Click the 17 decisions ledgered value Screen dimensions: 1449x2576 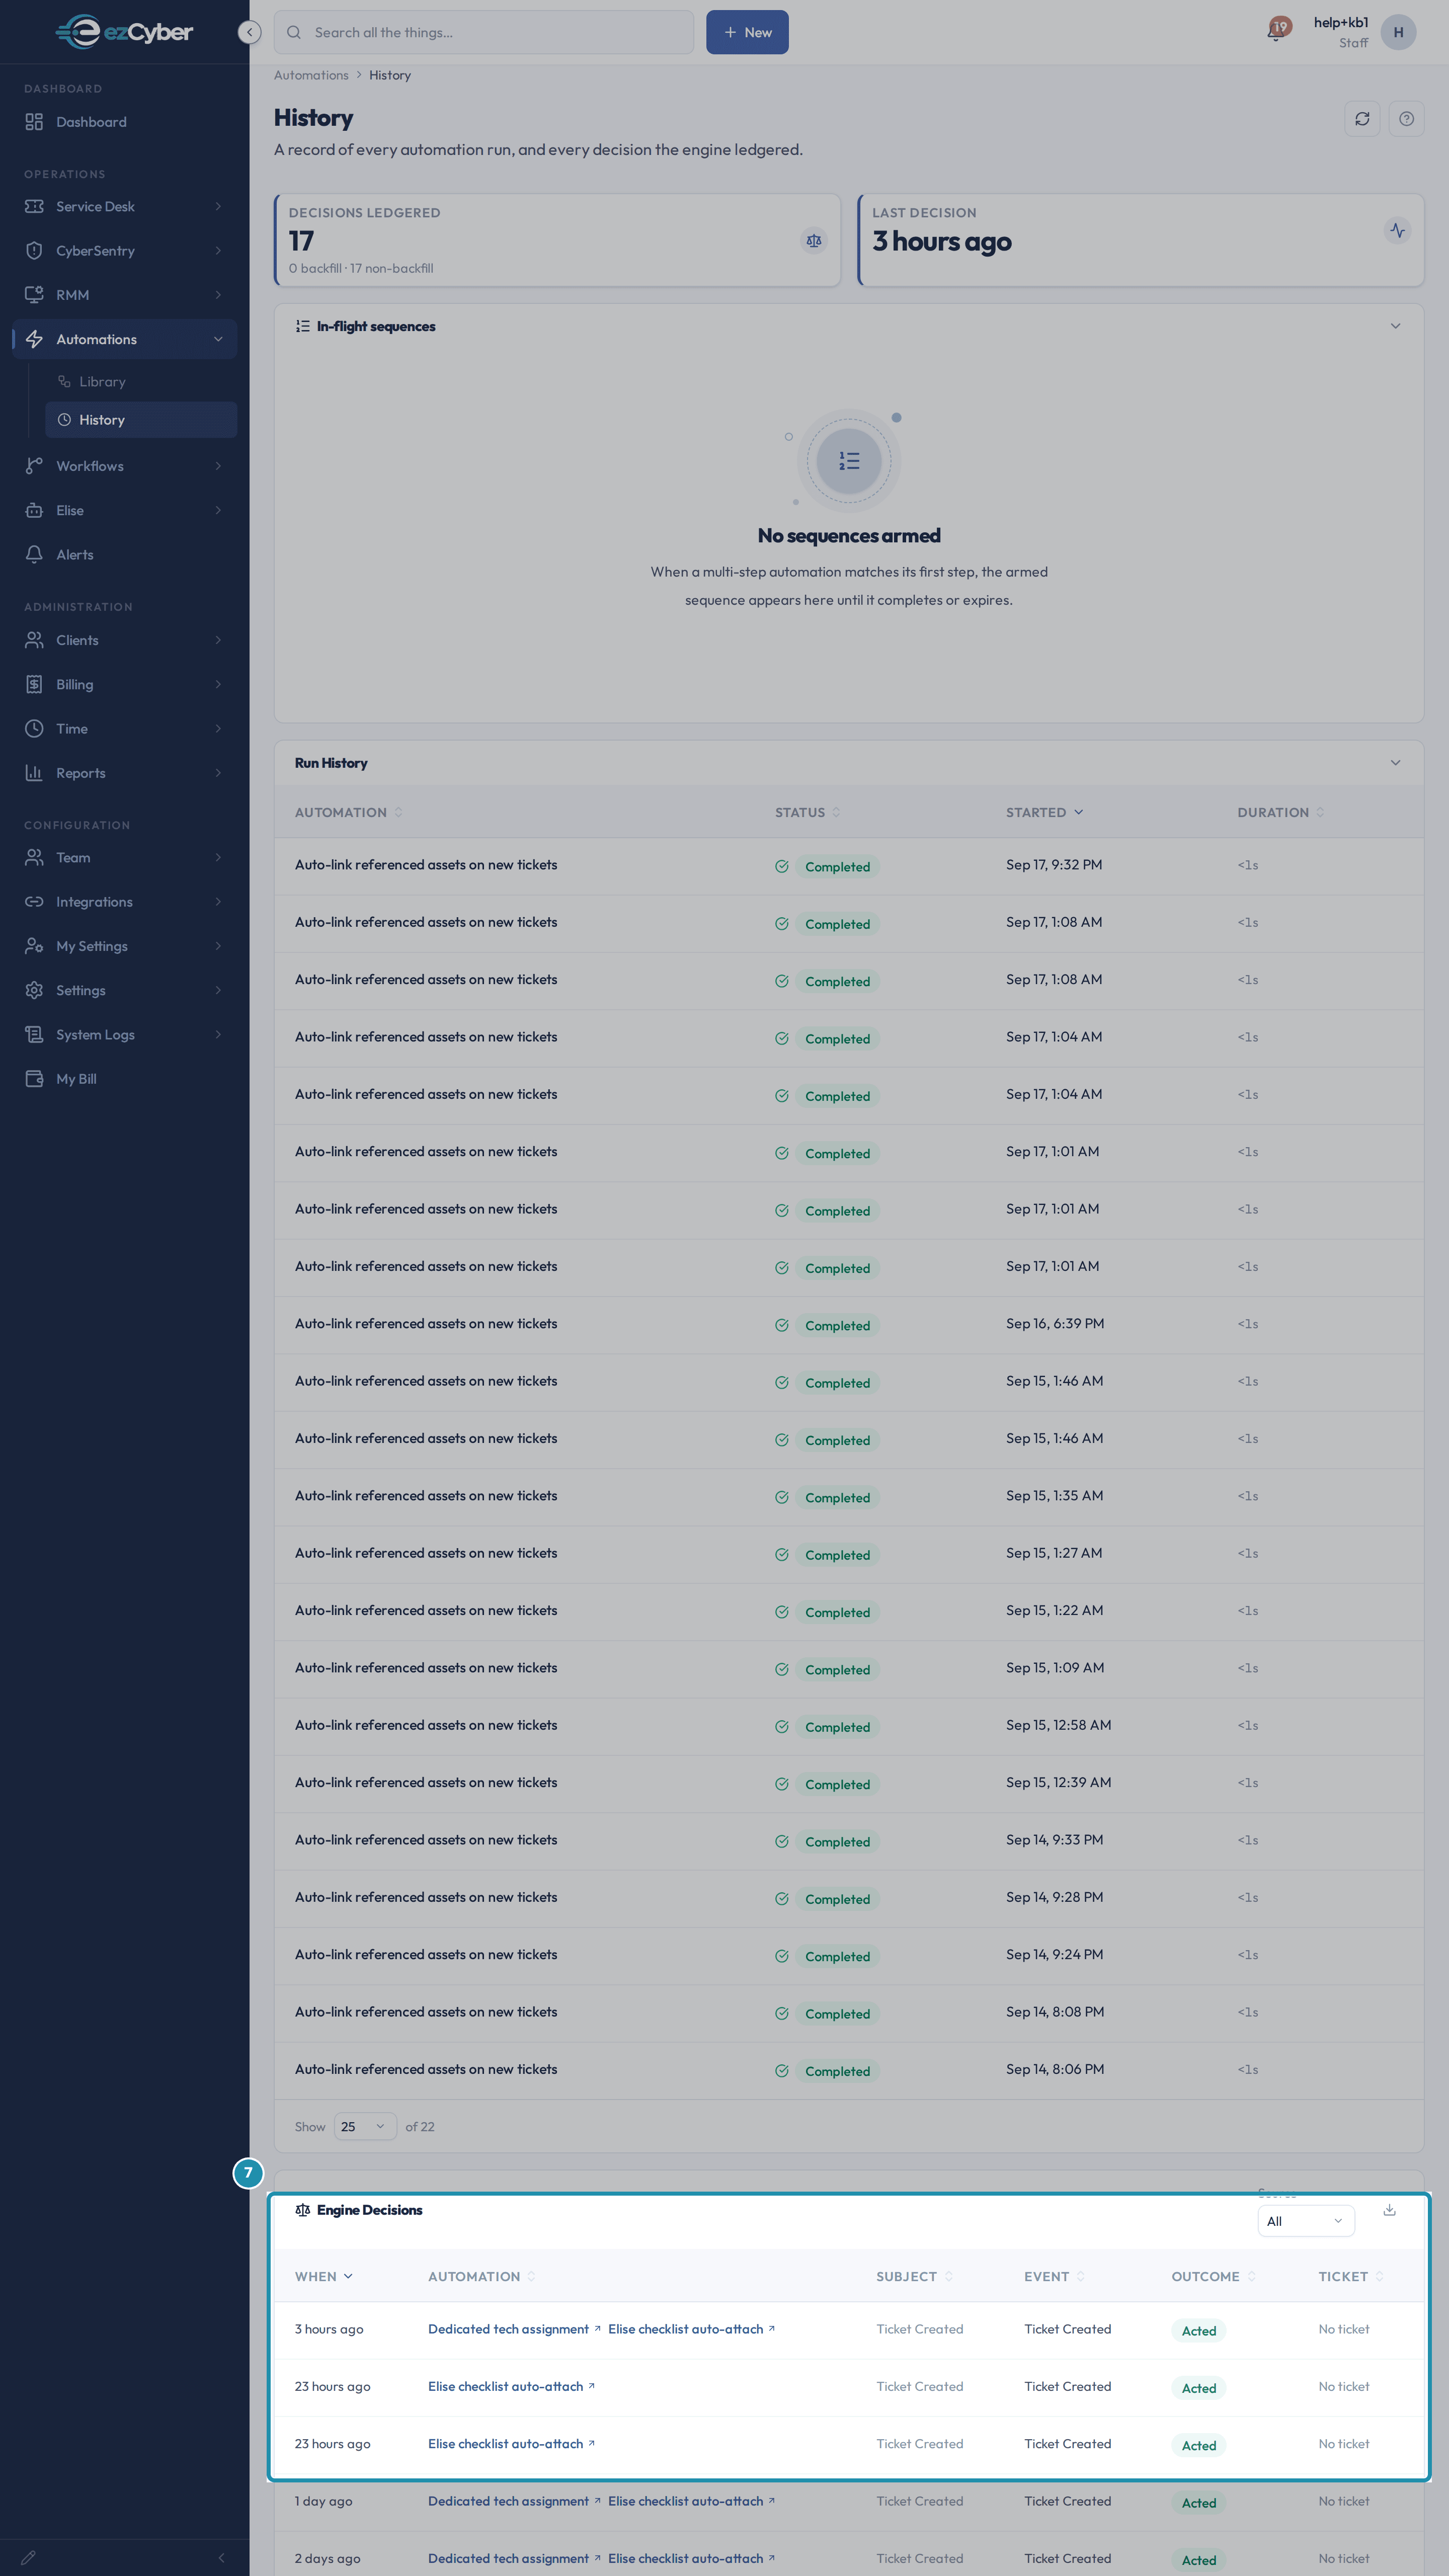(301, 241)
